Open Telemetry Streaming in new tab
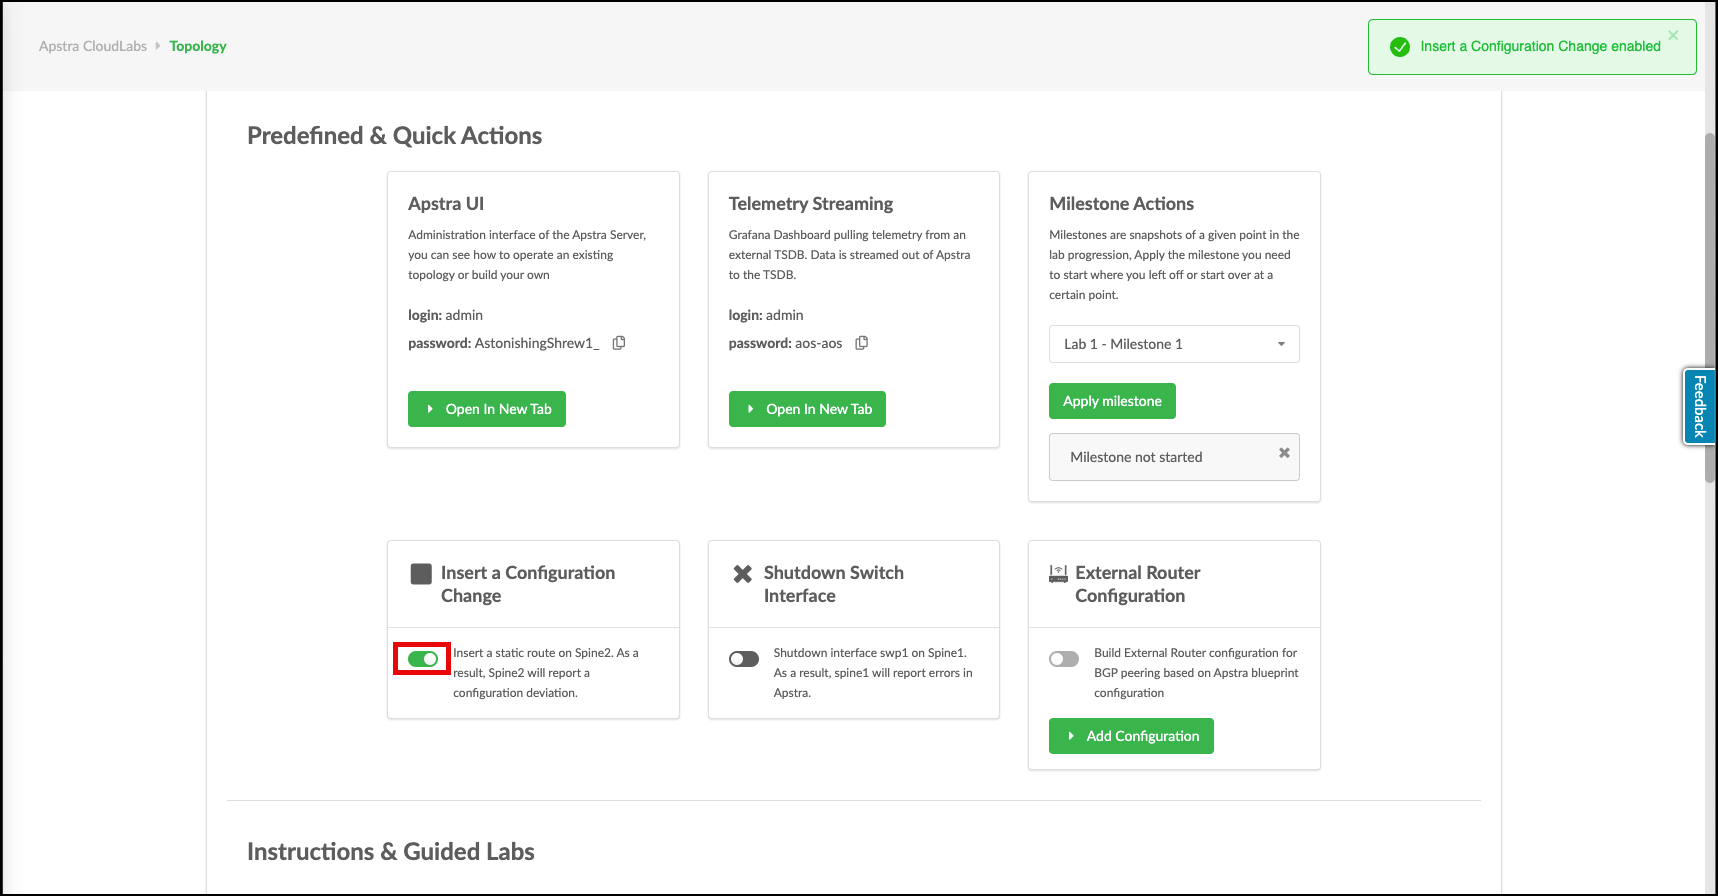1718x896 pixels. [x=807, y=409]
